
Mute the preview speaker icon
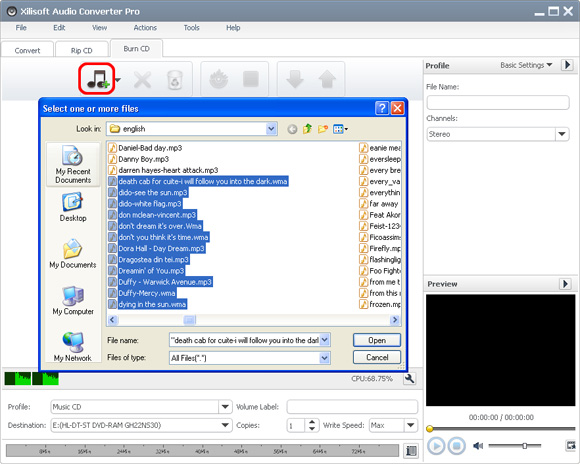click(478, 446)
